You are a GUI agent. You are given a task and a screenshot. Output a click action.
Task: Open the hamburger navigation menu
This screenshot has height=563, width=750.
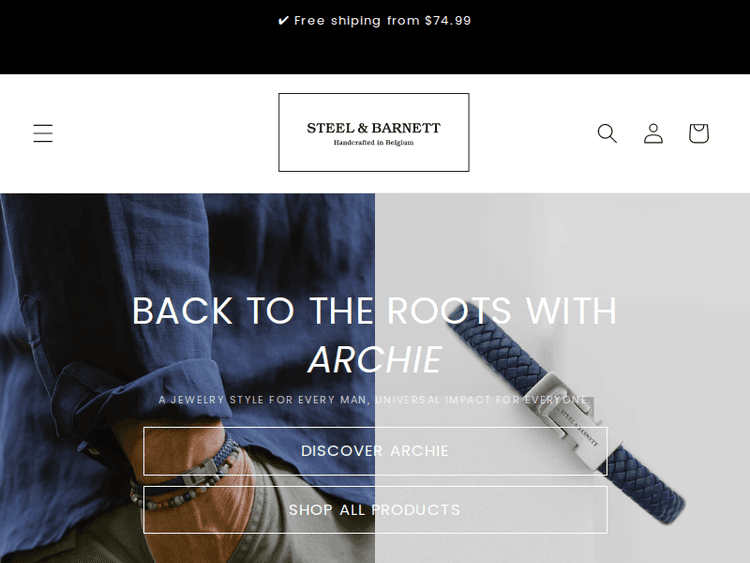click(43, 133)
